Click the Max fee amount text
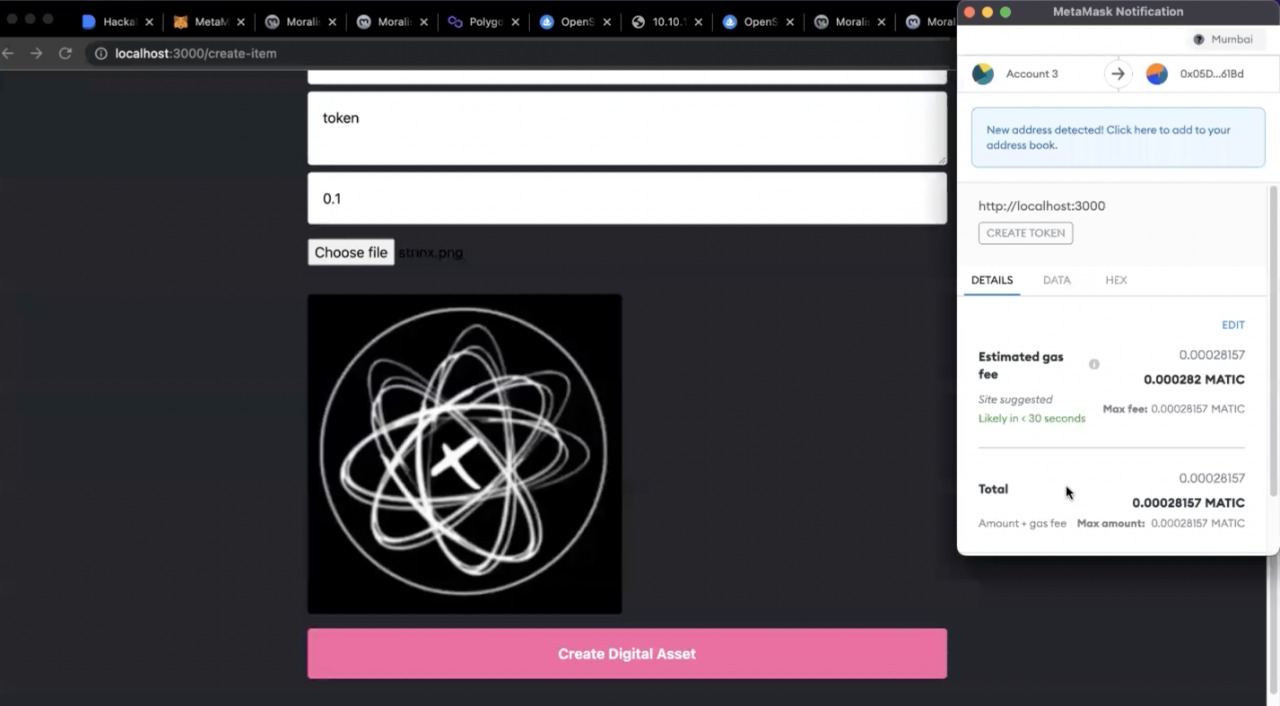Screen dimensions: 1280x706 point(1174,409)
